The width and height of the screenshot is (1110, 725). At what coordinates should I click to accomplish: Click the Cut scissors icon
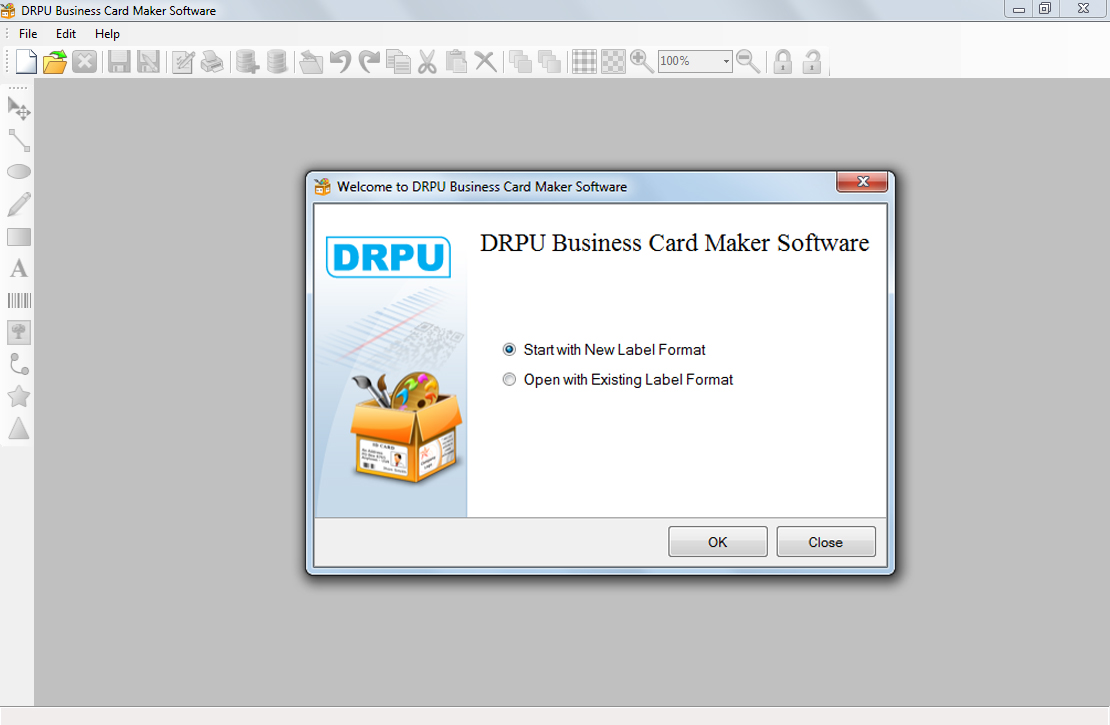(x=427, y=62)
